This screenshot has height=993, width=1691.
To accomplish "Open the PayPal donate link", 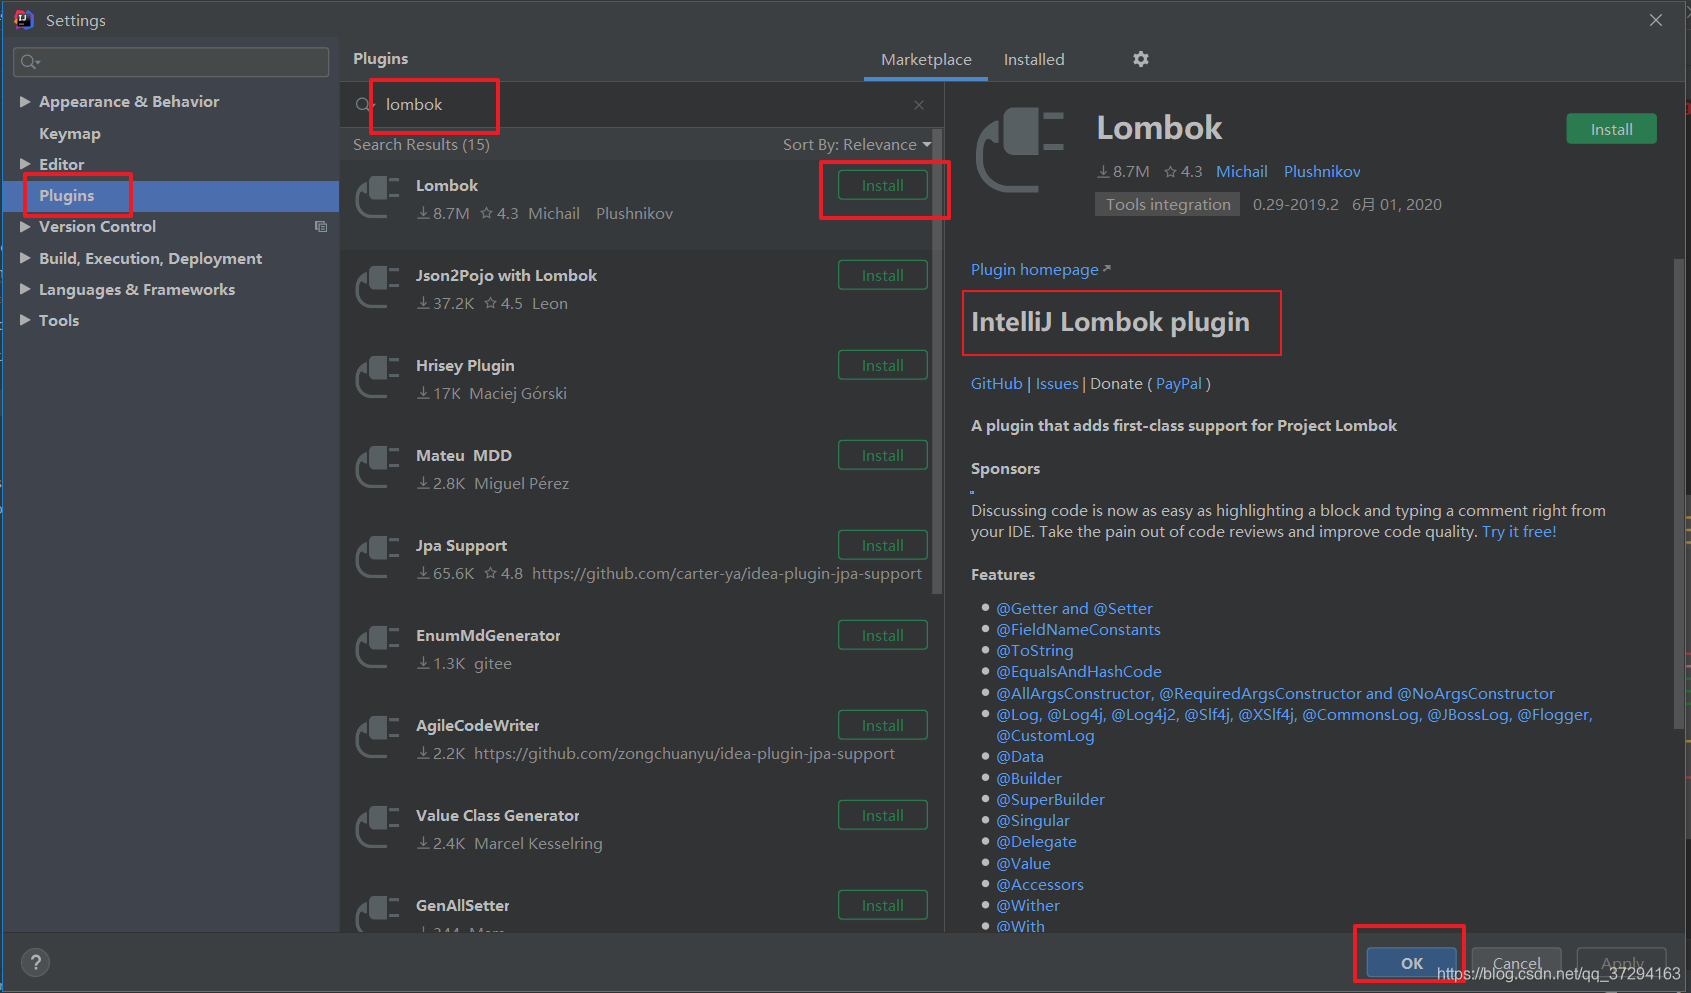I will 1179,384.
